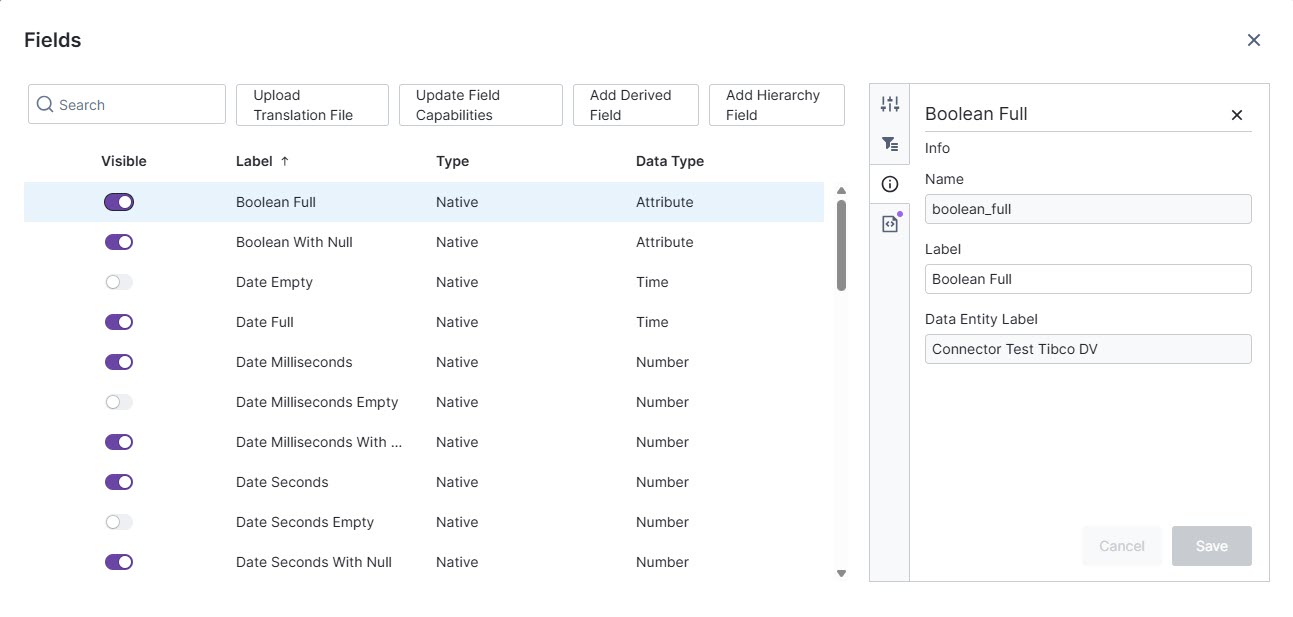Toggle visibility of Date Seconds

tap(119, 482)
